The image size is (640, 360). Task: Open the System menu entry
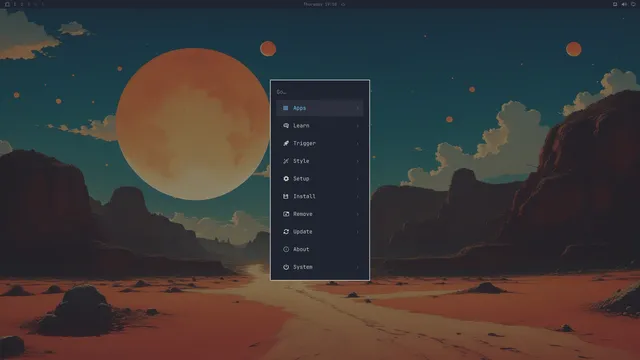pyautogui.click(x=320, y=267)
